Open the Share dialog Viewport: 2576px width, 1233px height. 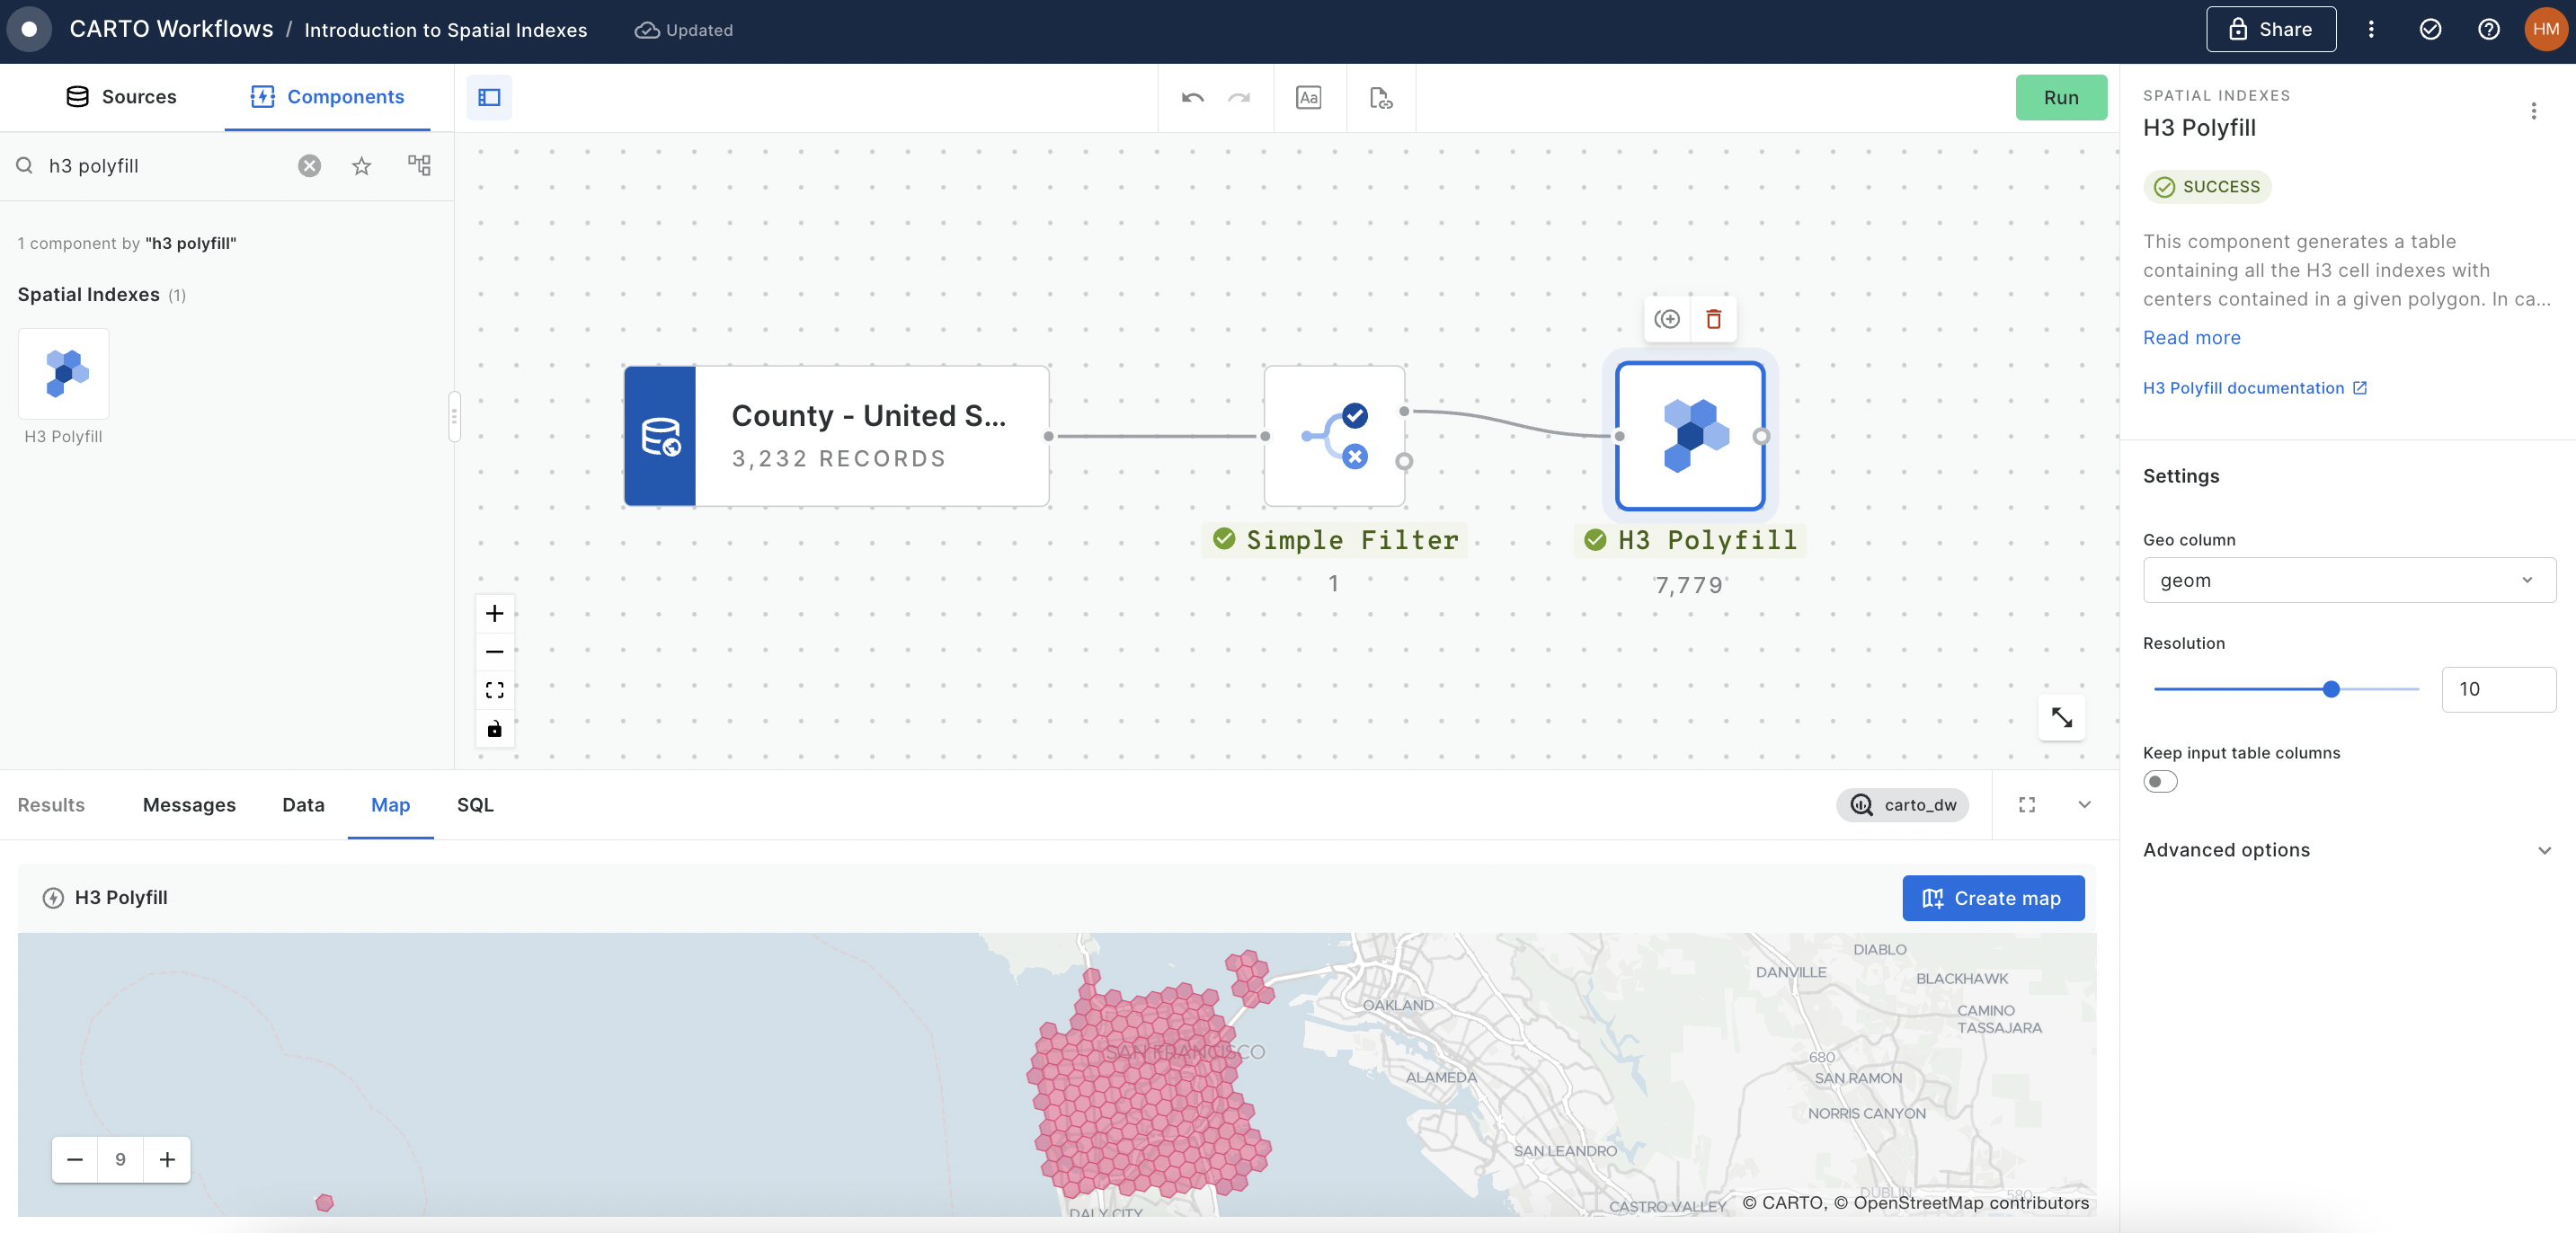[2270, 30]
